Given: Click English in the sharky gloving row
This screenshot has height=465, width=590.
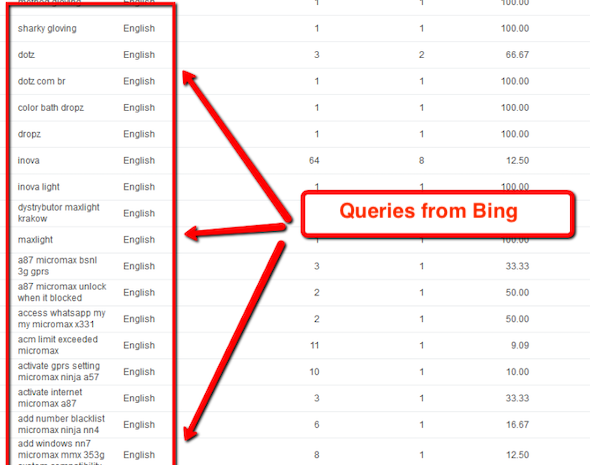Looking at the screenshot, I should click(x=139, y=29).
